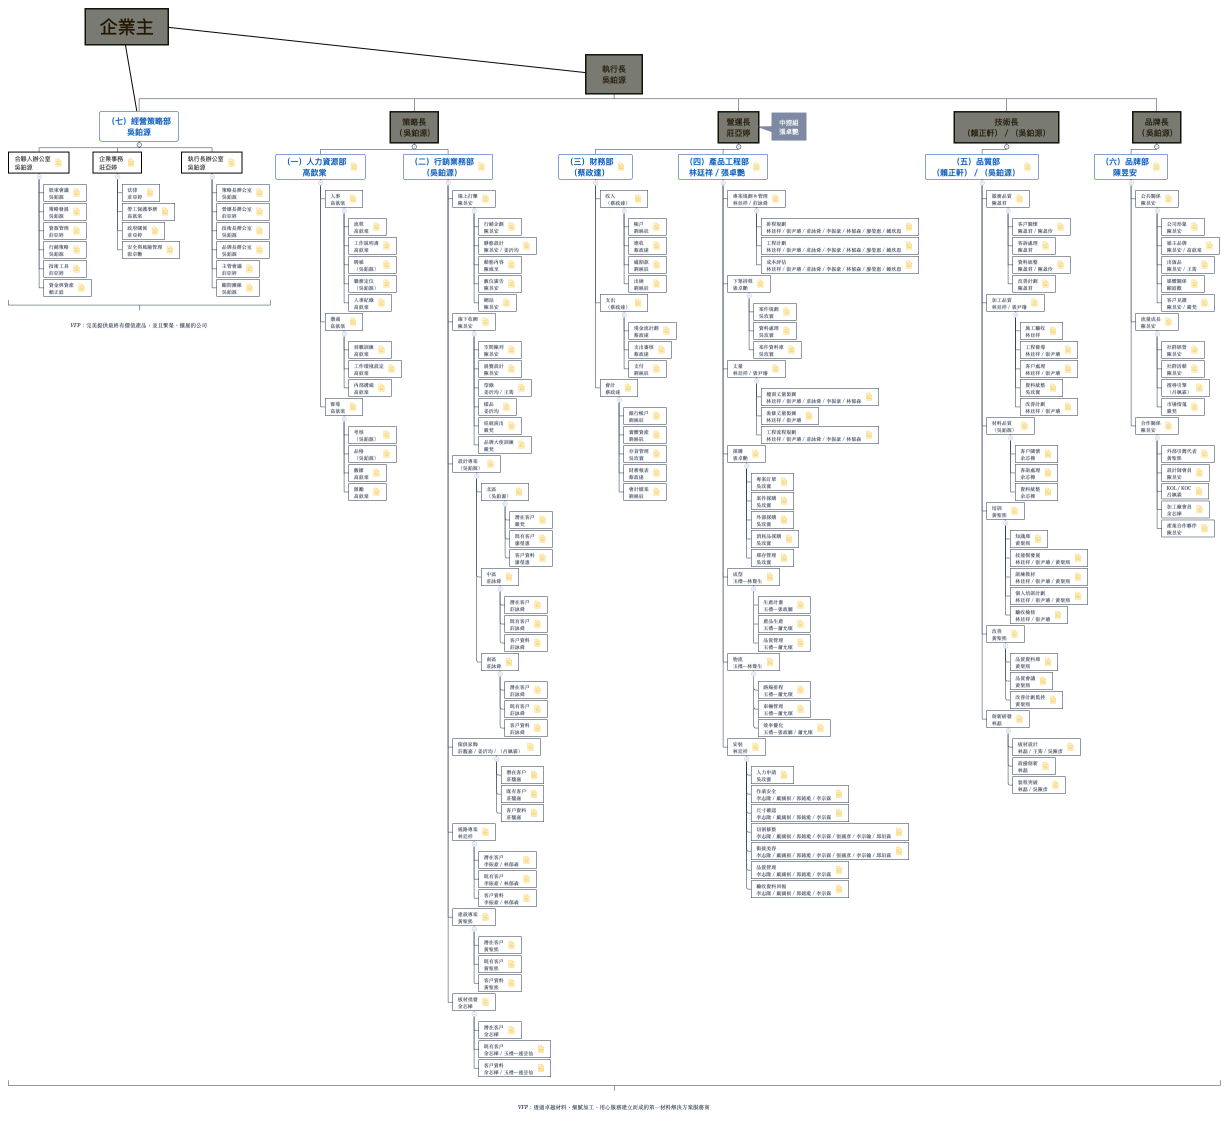Select the 企業主 root node

pos(126,27)
